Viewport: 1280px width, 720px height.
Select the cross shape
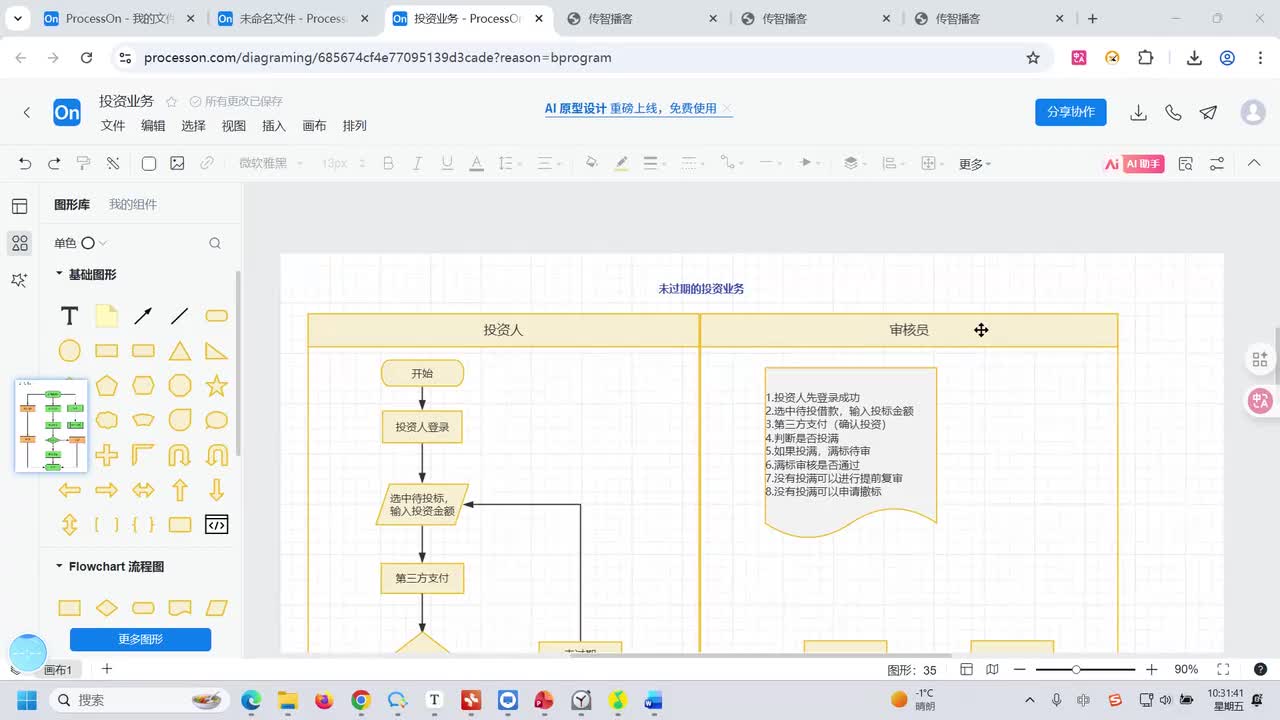pos(106,455)
